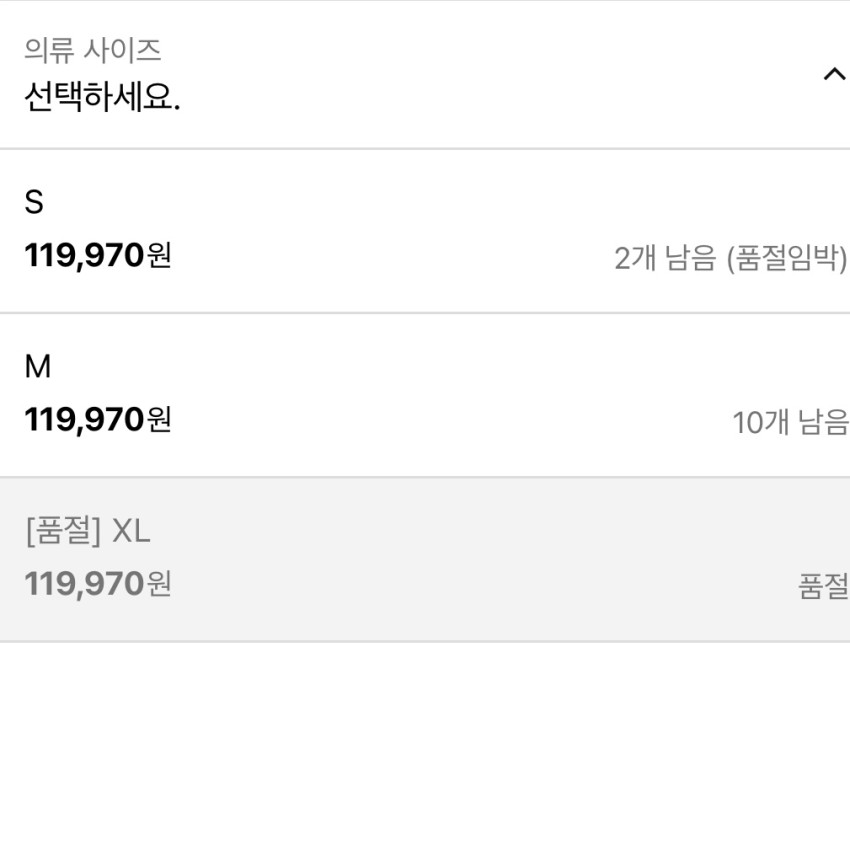Click the 119,970원 price in M row

(x=98, y=420)
